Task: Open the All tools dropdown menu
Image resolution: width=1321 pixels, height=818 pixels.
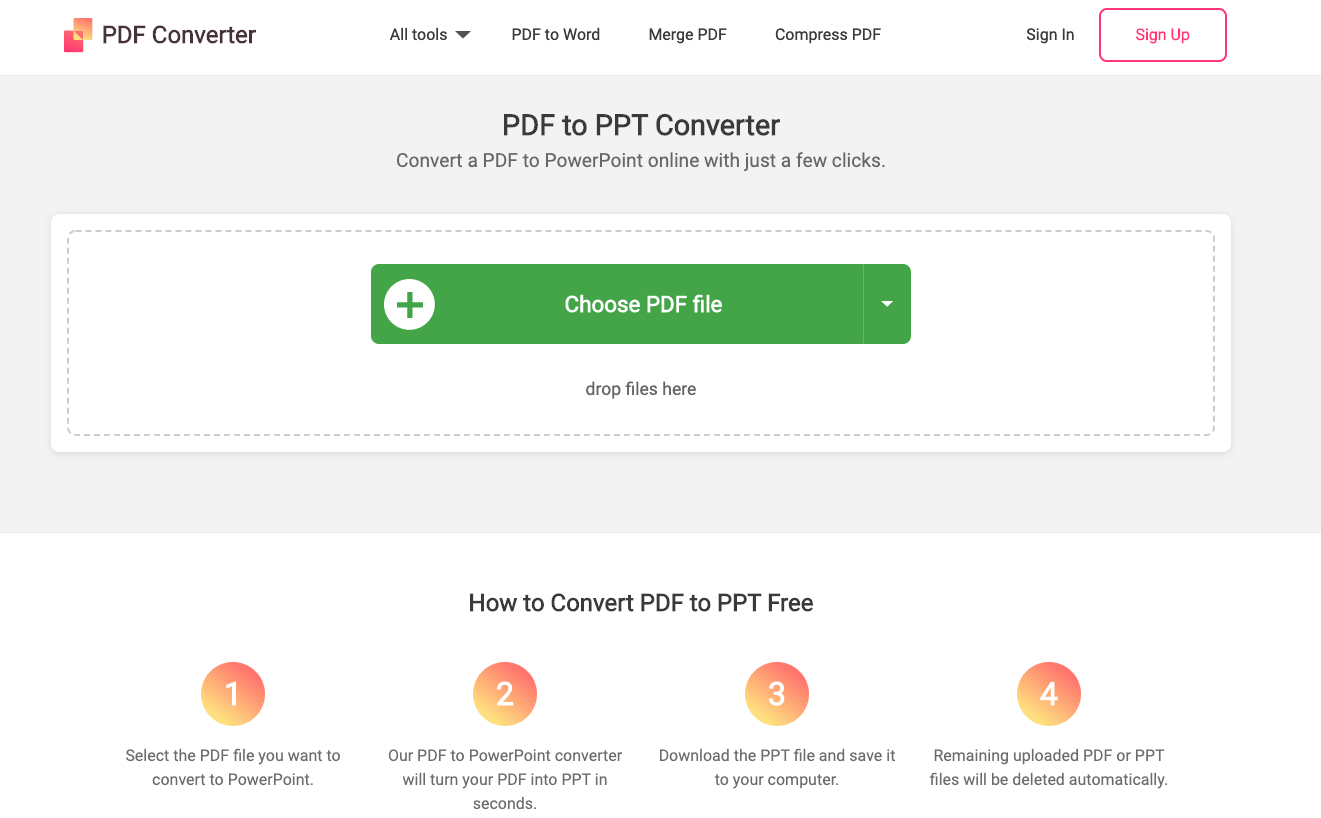Action: pos(420,34)
